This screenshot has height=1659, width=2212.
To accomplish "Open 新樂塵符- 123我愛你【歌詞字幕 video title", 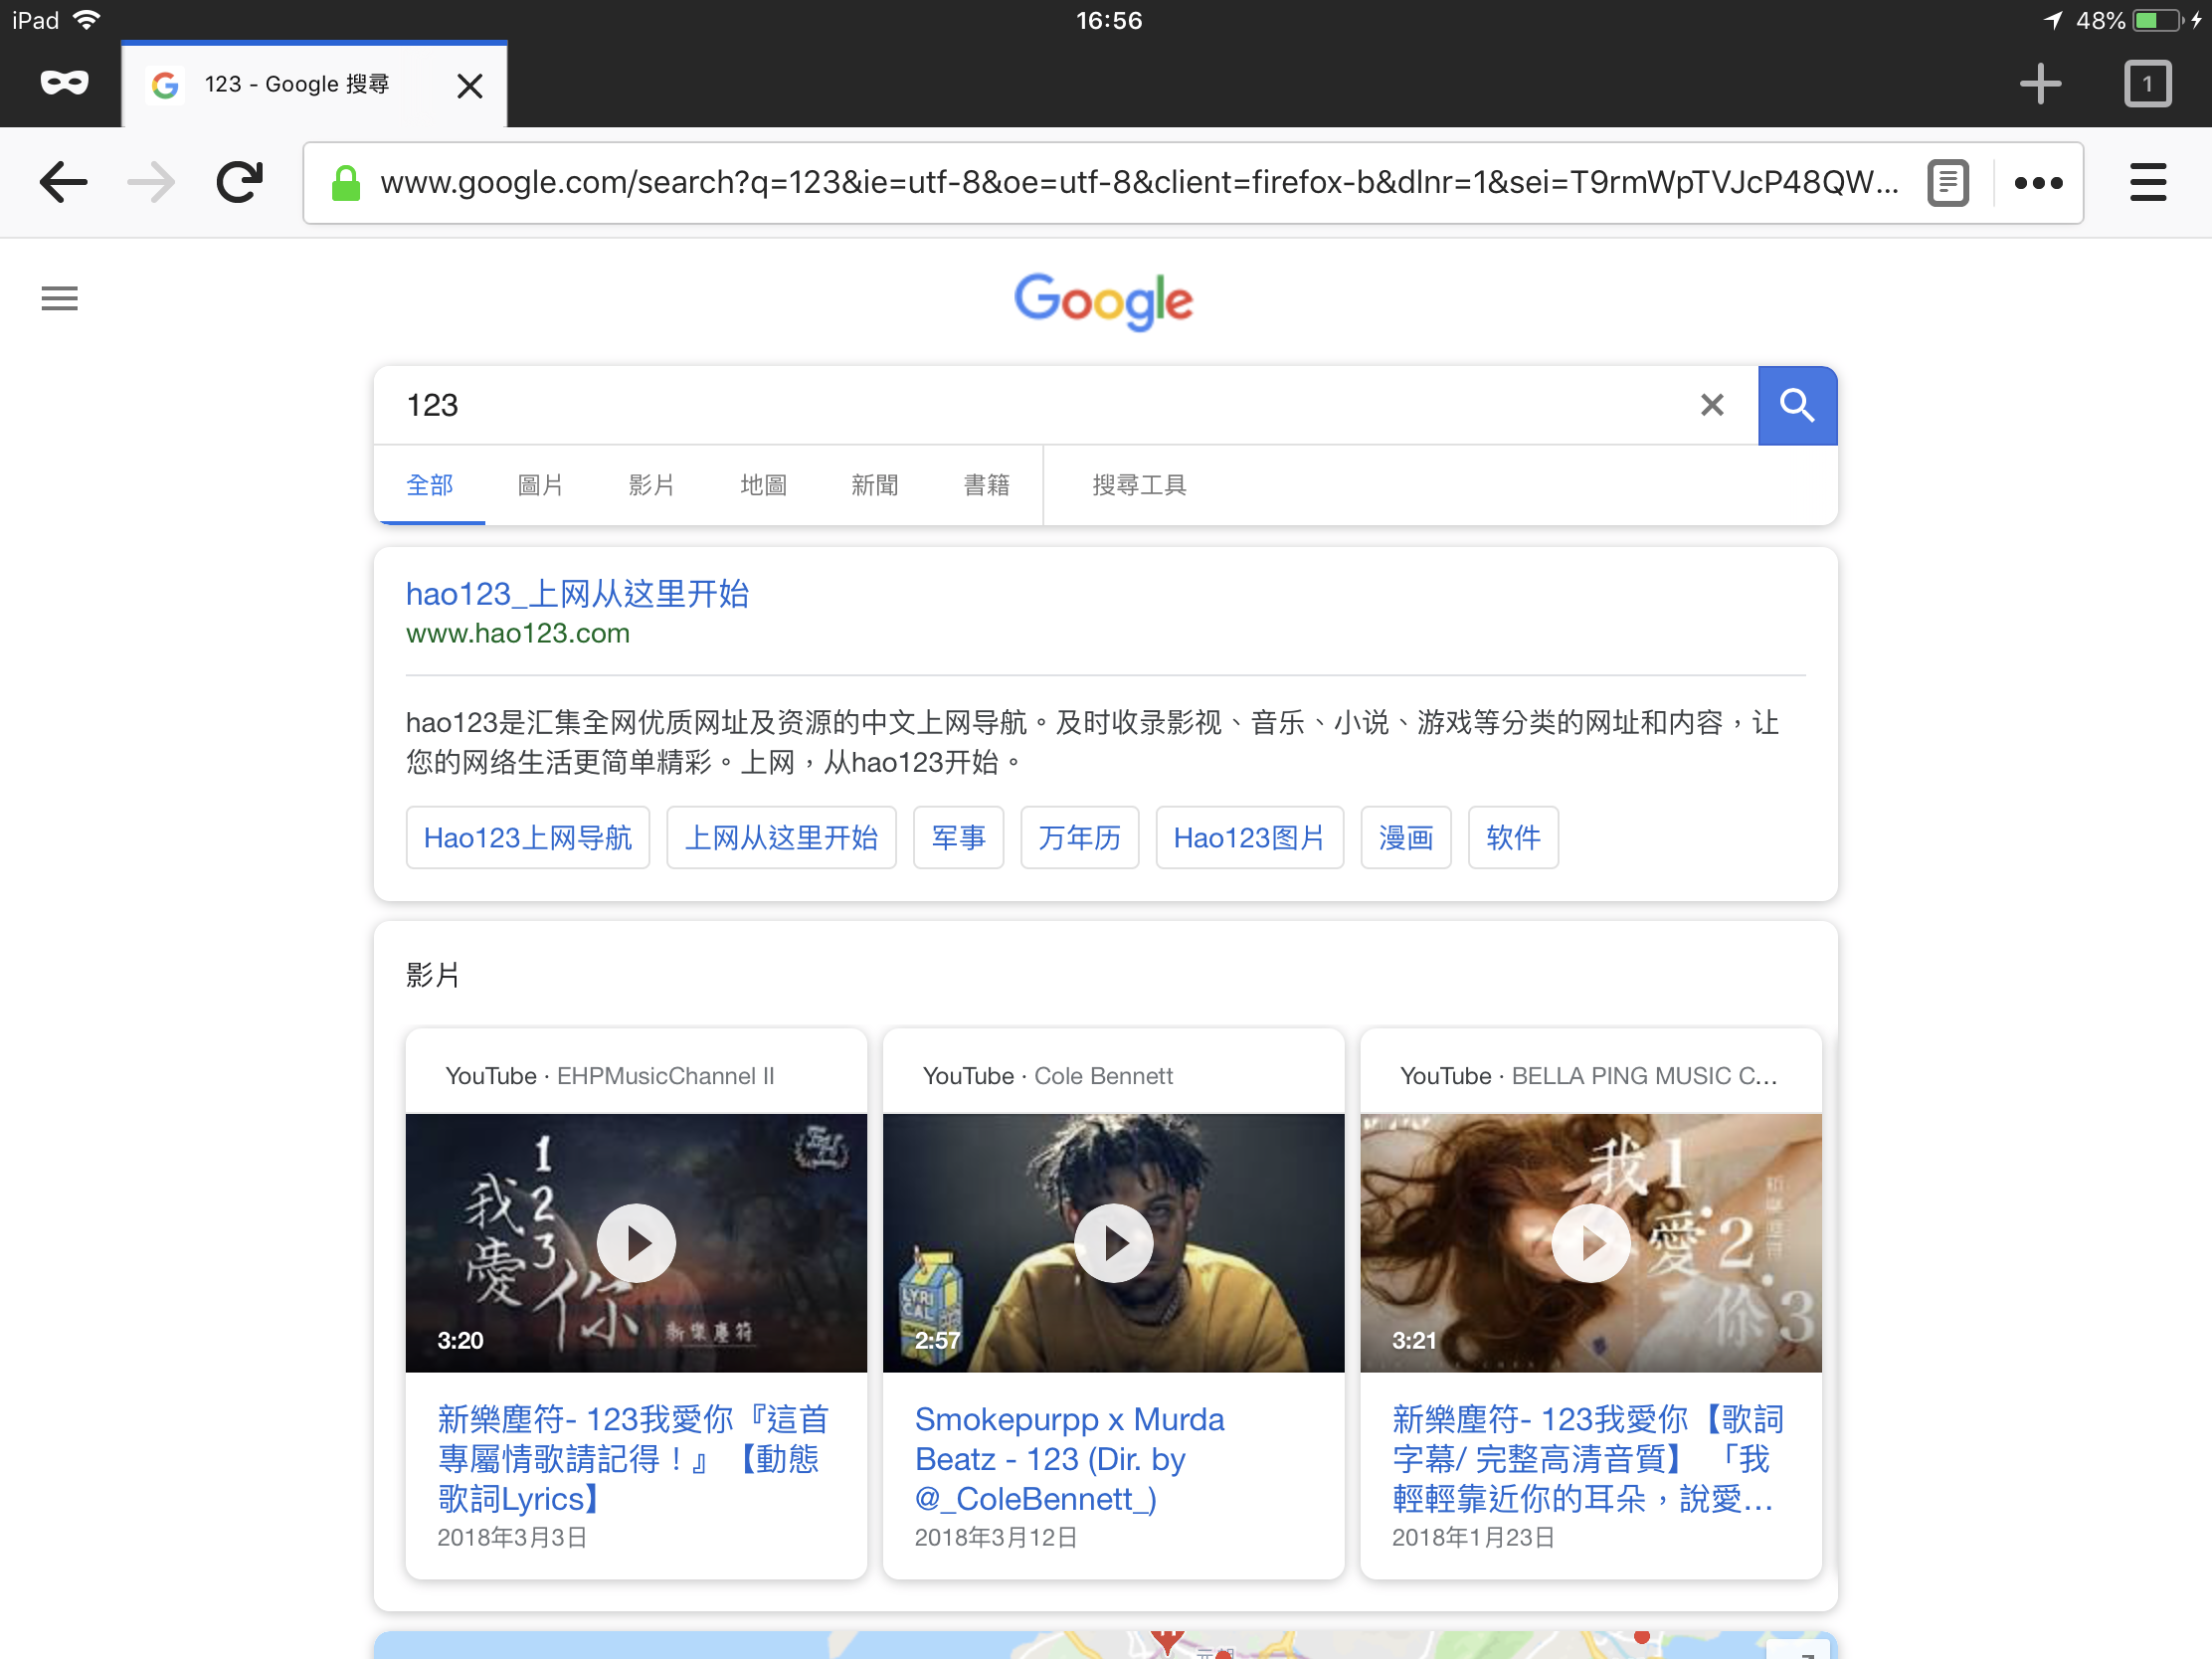I will [x=1587, y=1459].
